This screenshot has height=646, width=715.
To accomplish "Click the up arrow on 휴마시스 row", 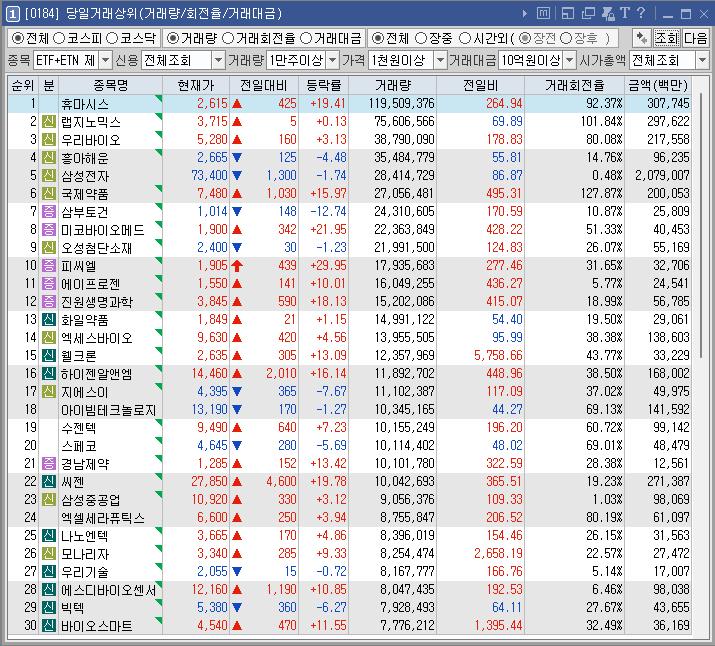I will [x=237, y=103].
